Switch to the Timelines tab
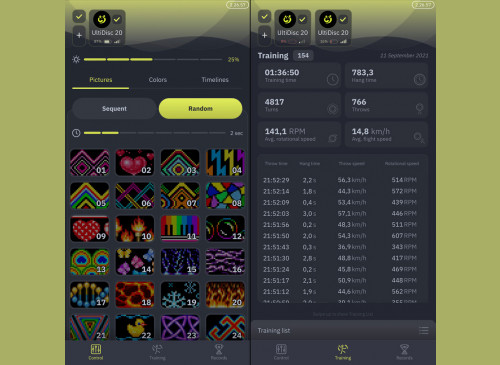This screenshot has width=500, height=365. [215, 80]
